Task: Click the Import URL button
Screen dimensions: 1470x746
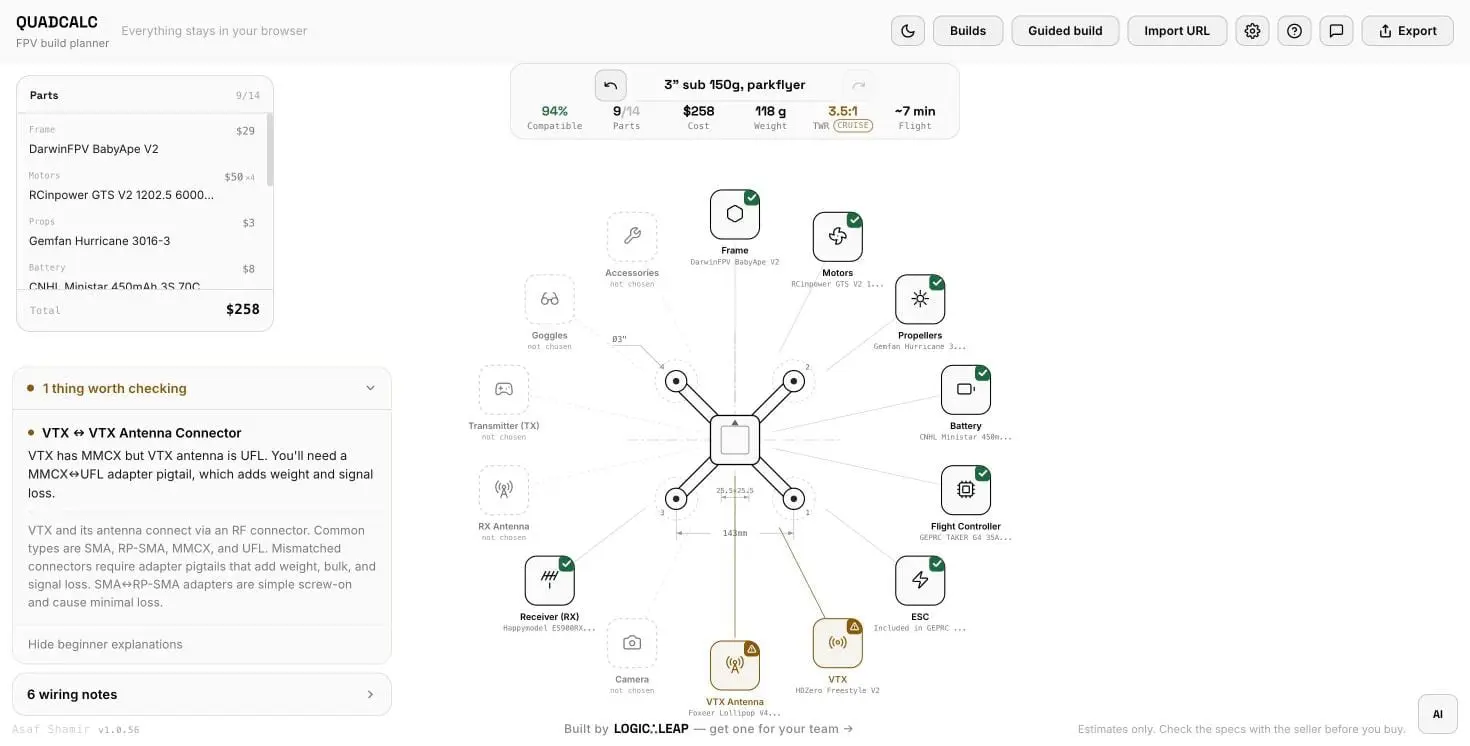Action: [1177, 31]
